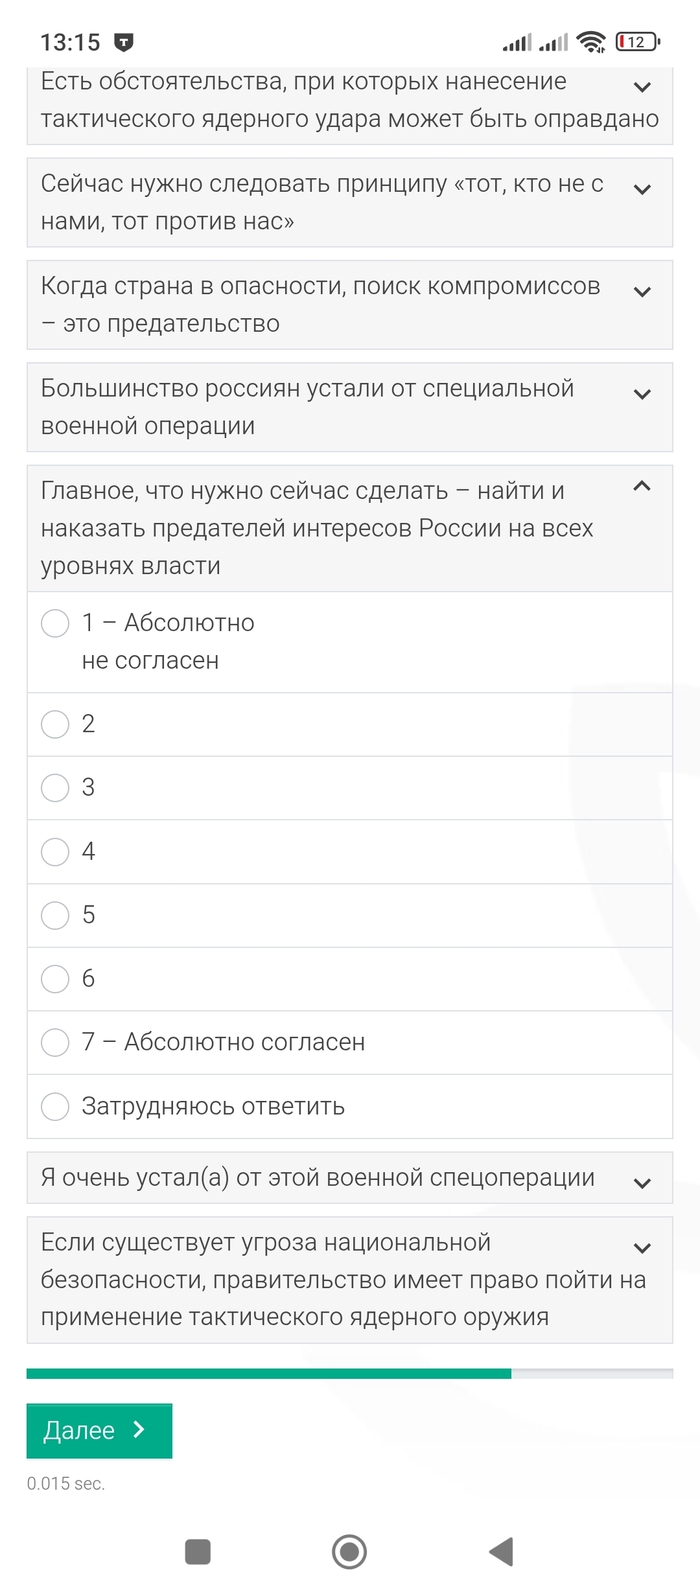
Task: Select rating 2 option row
Action: (x=55, y=724)
